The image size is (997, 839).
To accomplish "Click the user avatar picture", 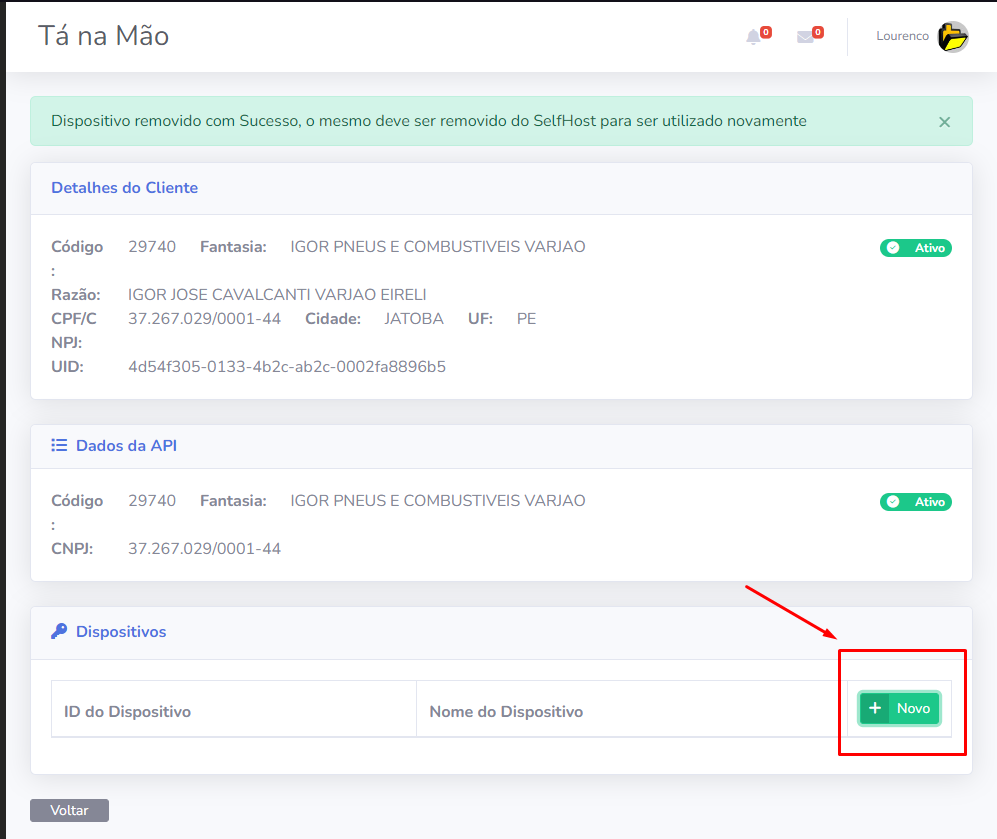I will click(x=952, y=37).
